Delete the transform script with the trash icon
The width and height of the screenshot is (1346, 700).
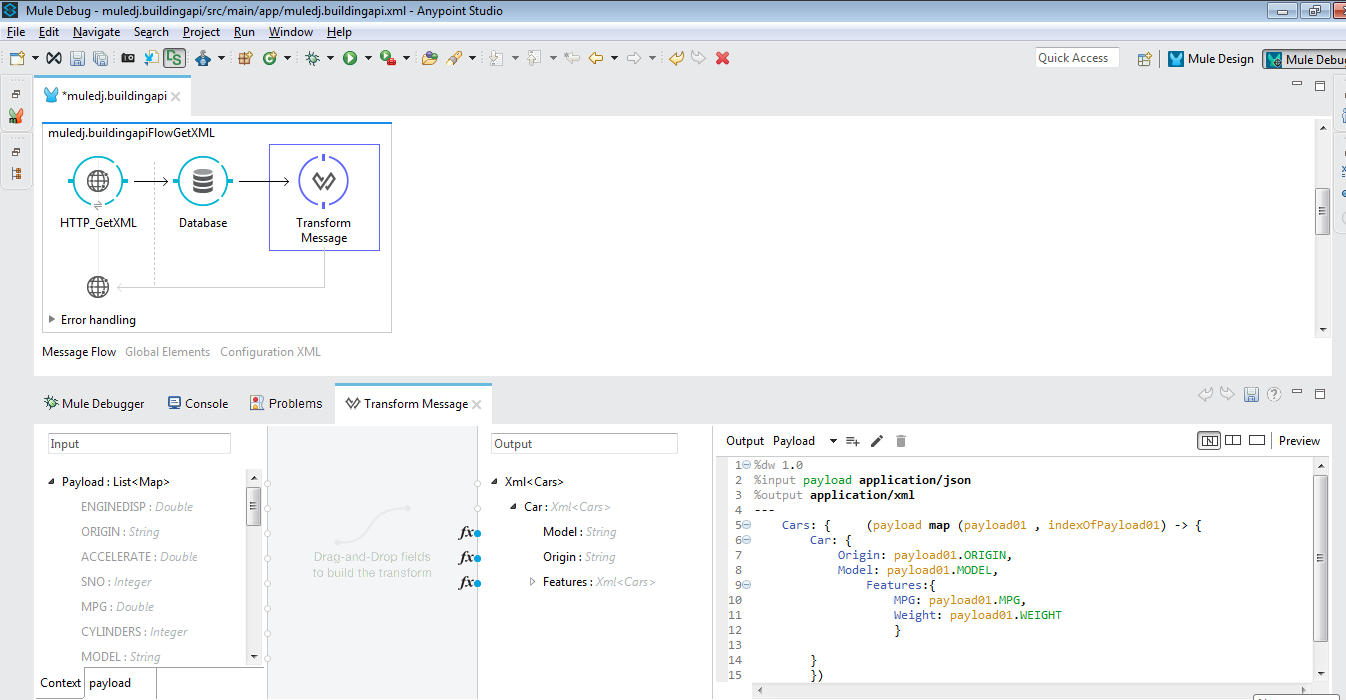pos(899,441)
